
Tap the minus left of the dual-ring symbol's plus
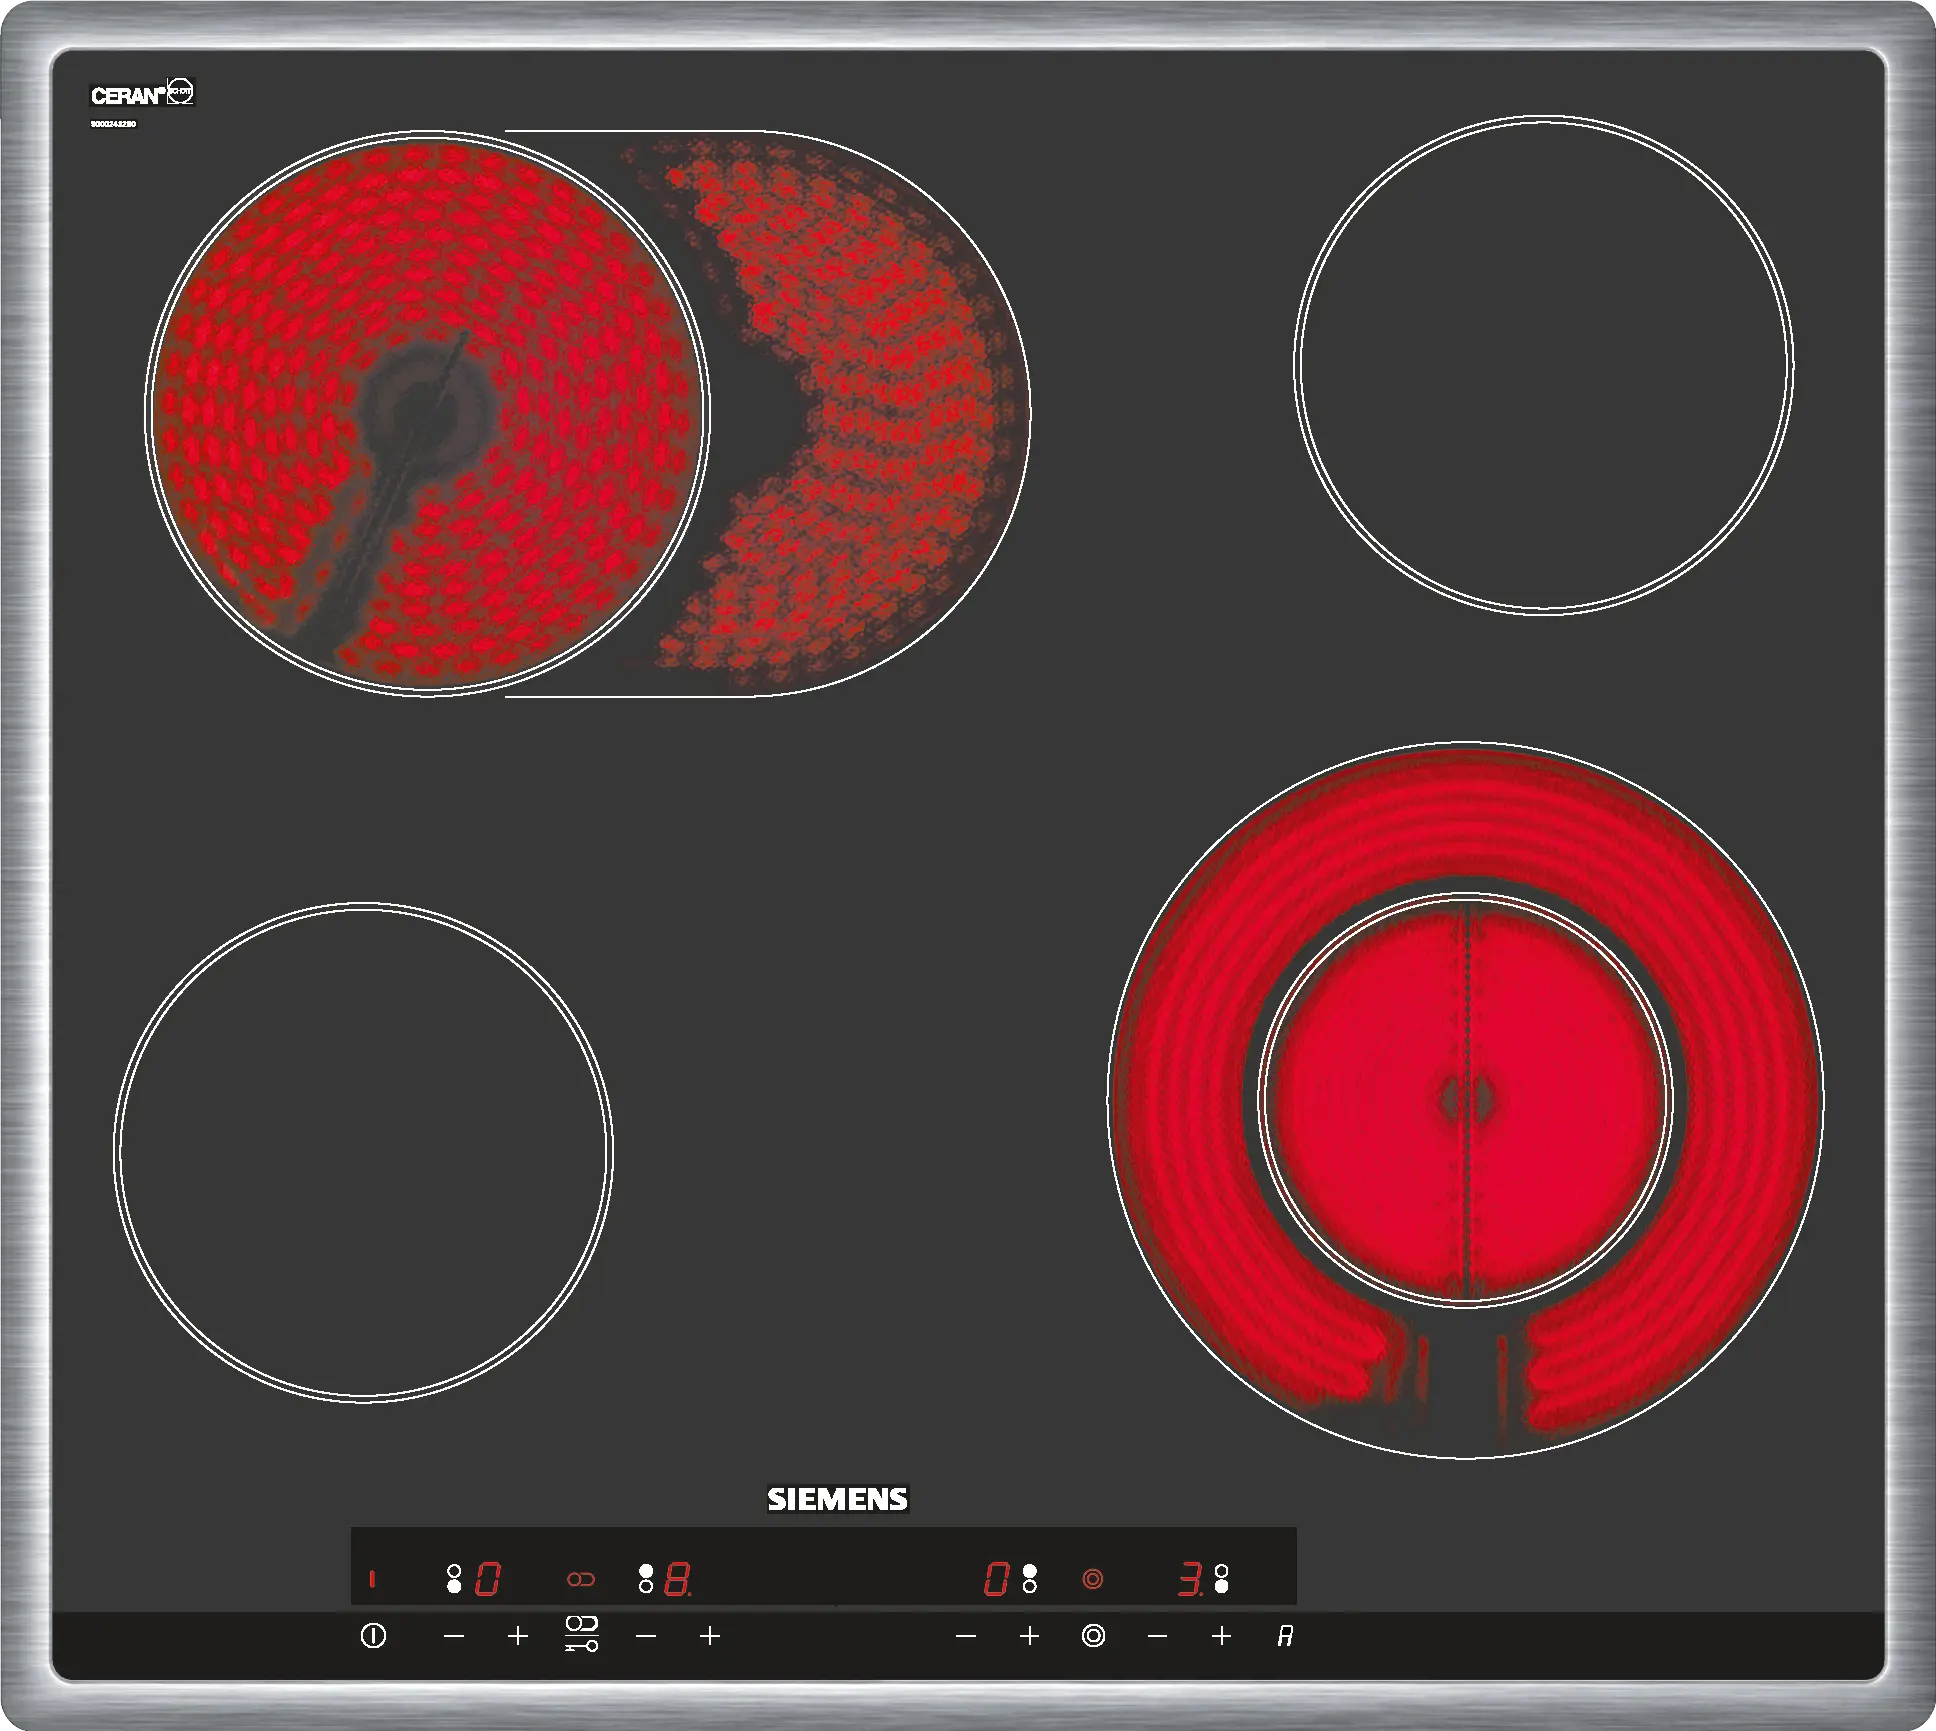965,1636
